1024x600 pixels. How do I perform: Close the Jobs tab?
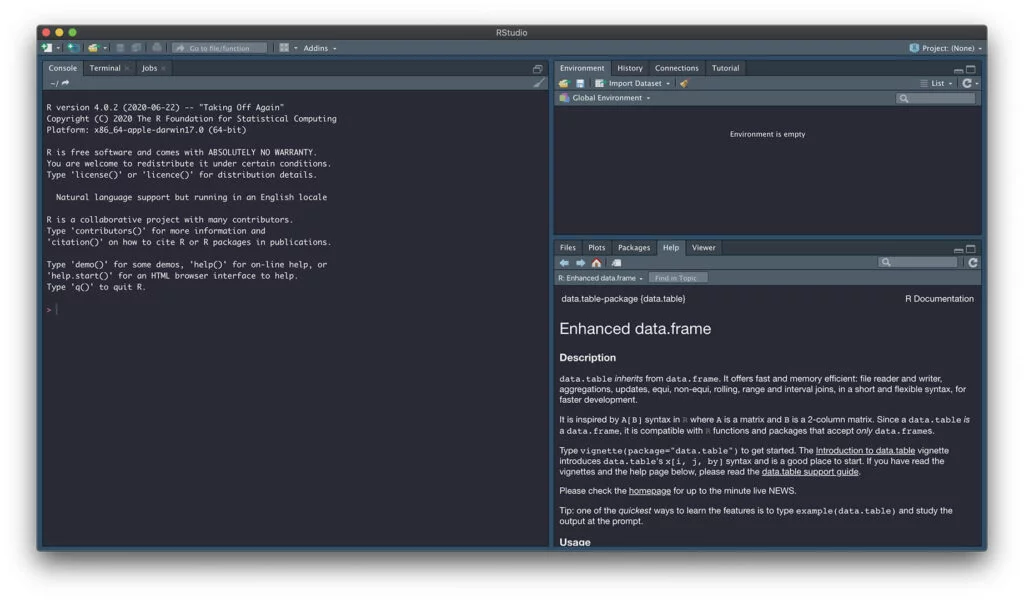pyautogui.click(x=163, y=68)
